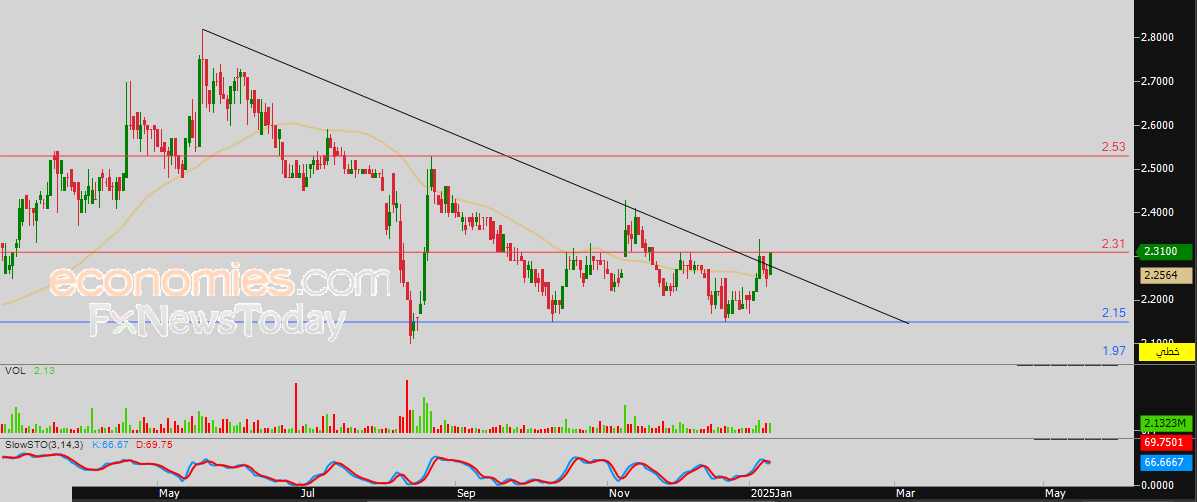Click the May label preceding Jul

tap(169, 494)
